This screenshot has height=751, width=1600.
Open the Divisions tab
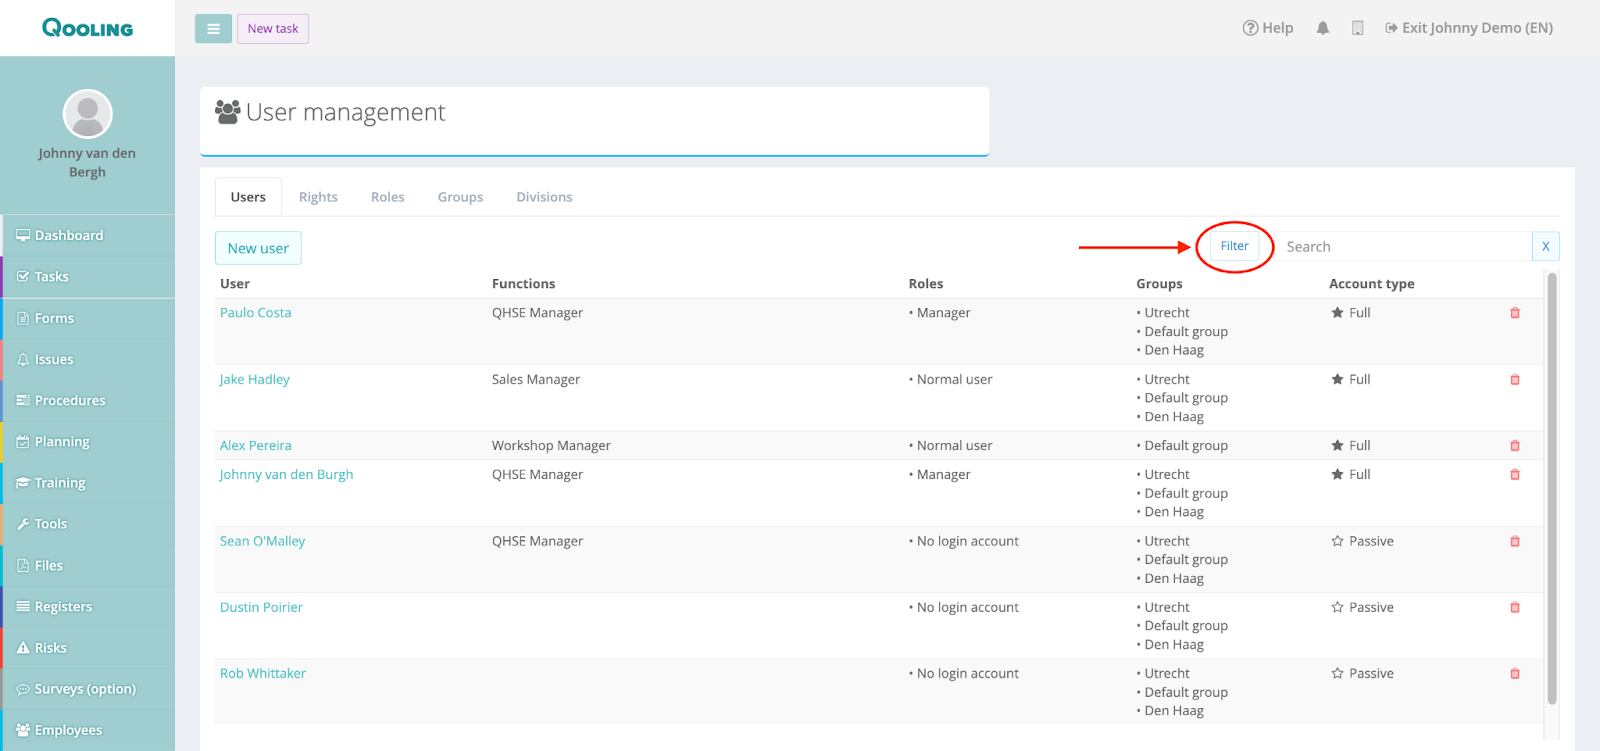544,197
